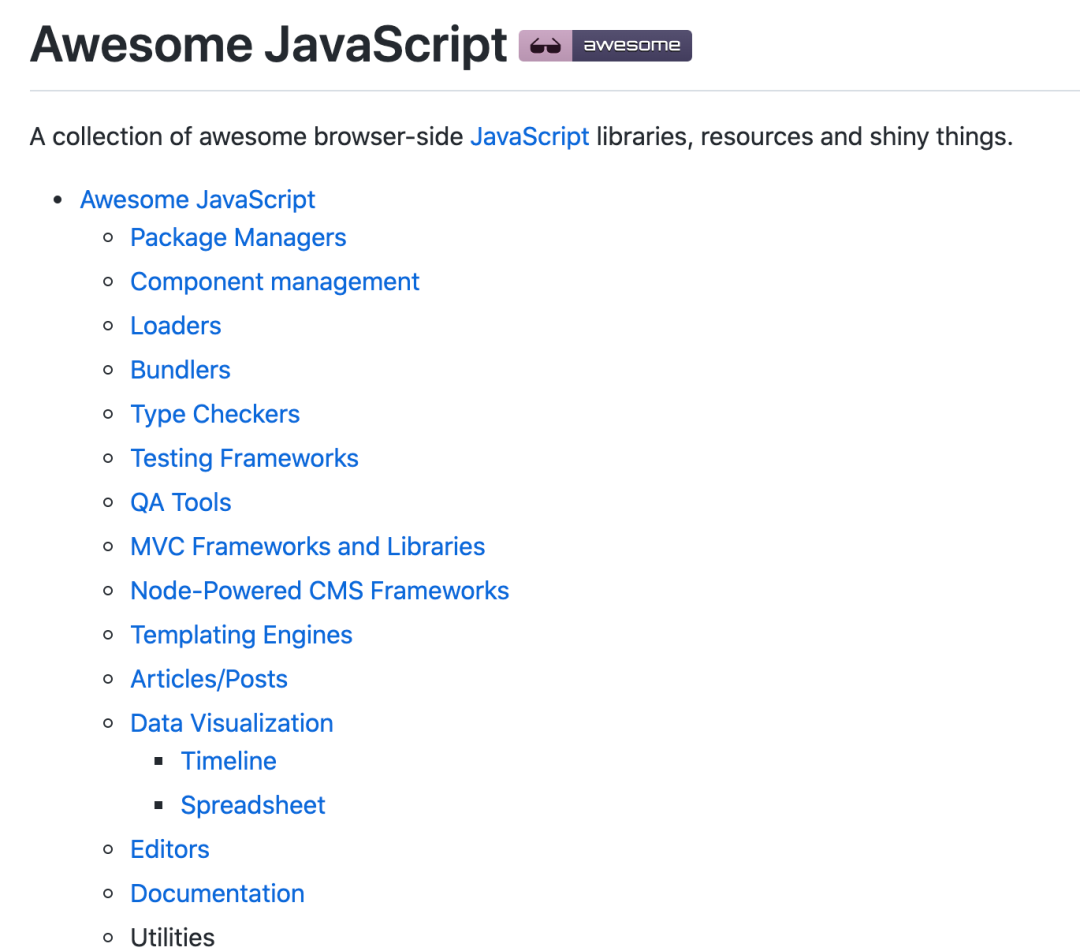Go to the Editors section
The image size is (1080, 951).
[x=170, y=849]
